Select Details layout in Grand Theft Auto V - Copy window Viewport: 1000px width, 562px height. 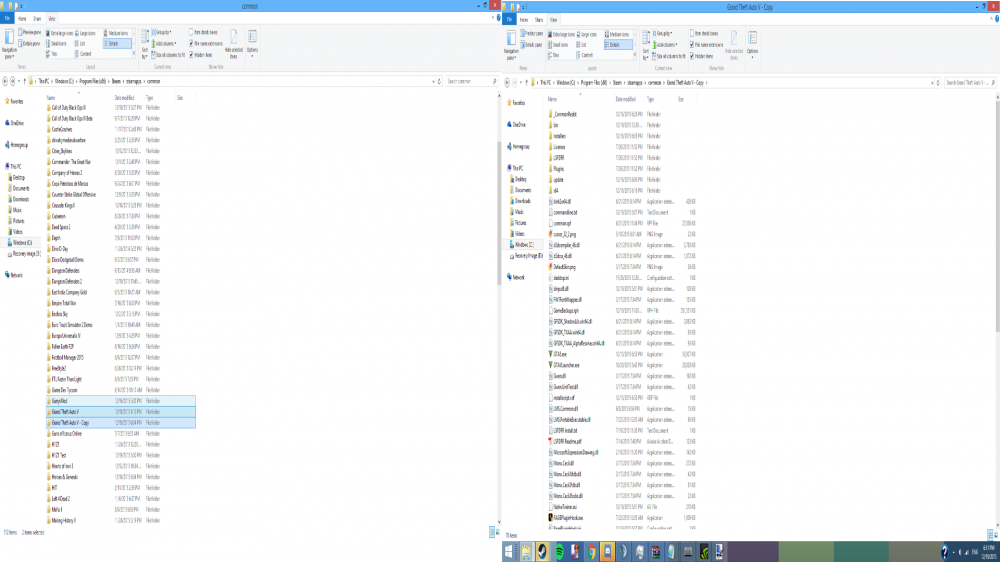coord(617,45)
